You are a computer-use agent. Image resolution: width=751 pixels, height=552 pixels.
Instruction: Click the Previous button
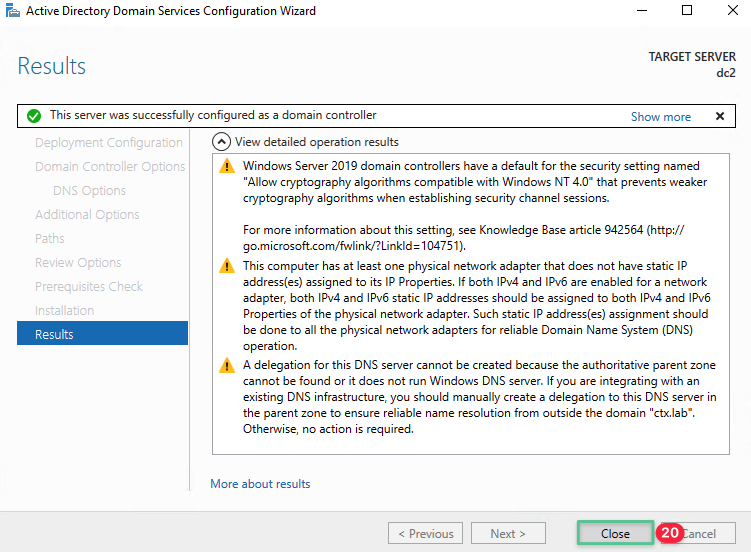point(425,534)
